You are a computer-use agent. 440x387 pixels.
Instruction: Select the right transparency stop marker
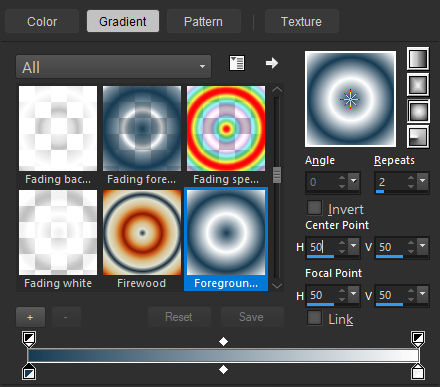[418, 339]
